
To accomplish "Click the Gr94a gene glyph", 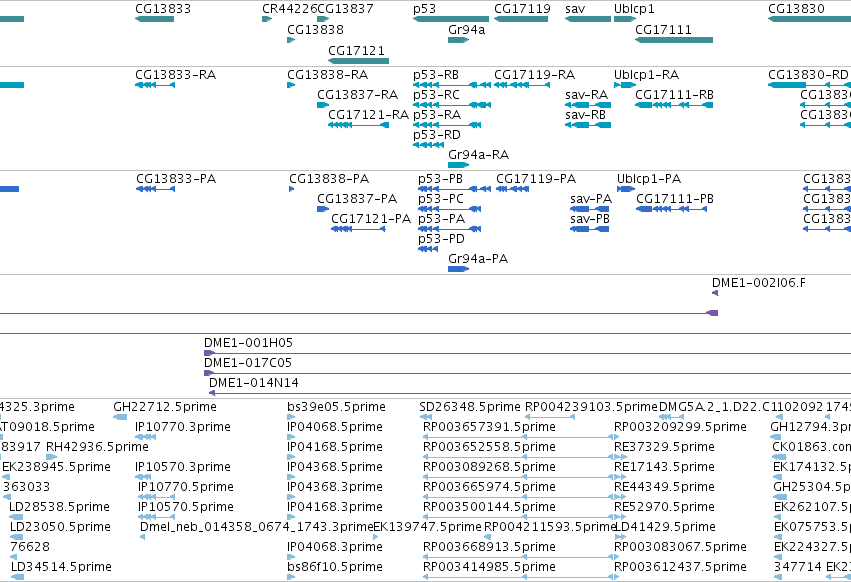I will [459, 40].
